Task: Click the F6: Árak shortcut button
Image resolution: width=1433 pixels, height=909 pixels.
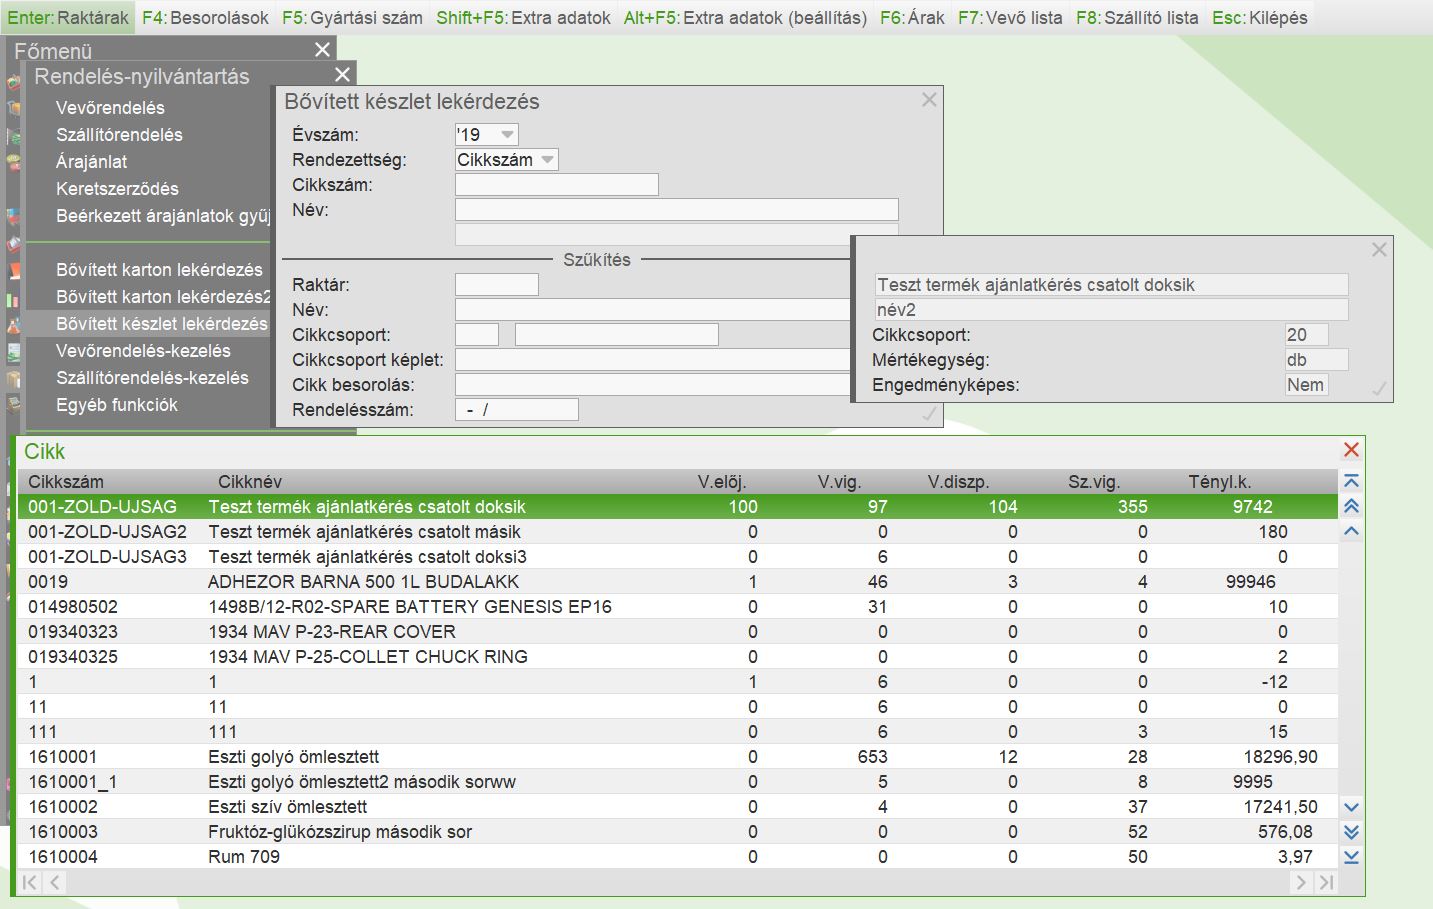Action: click(912, 18)
